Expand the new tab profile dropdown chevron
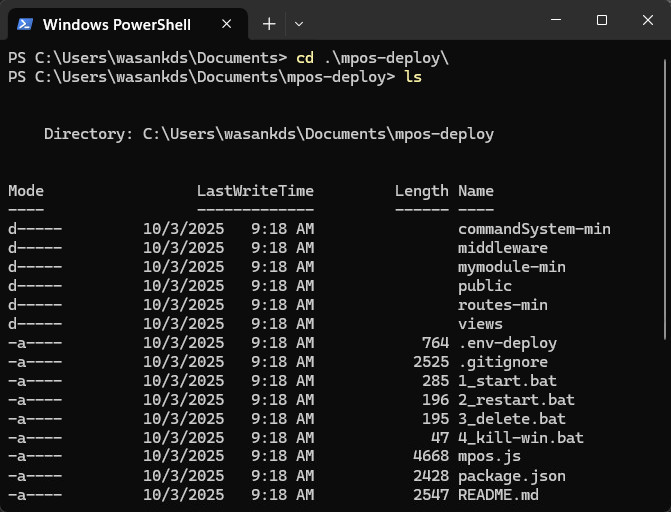The image size is (671, 512). click(x=299, y=23)
